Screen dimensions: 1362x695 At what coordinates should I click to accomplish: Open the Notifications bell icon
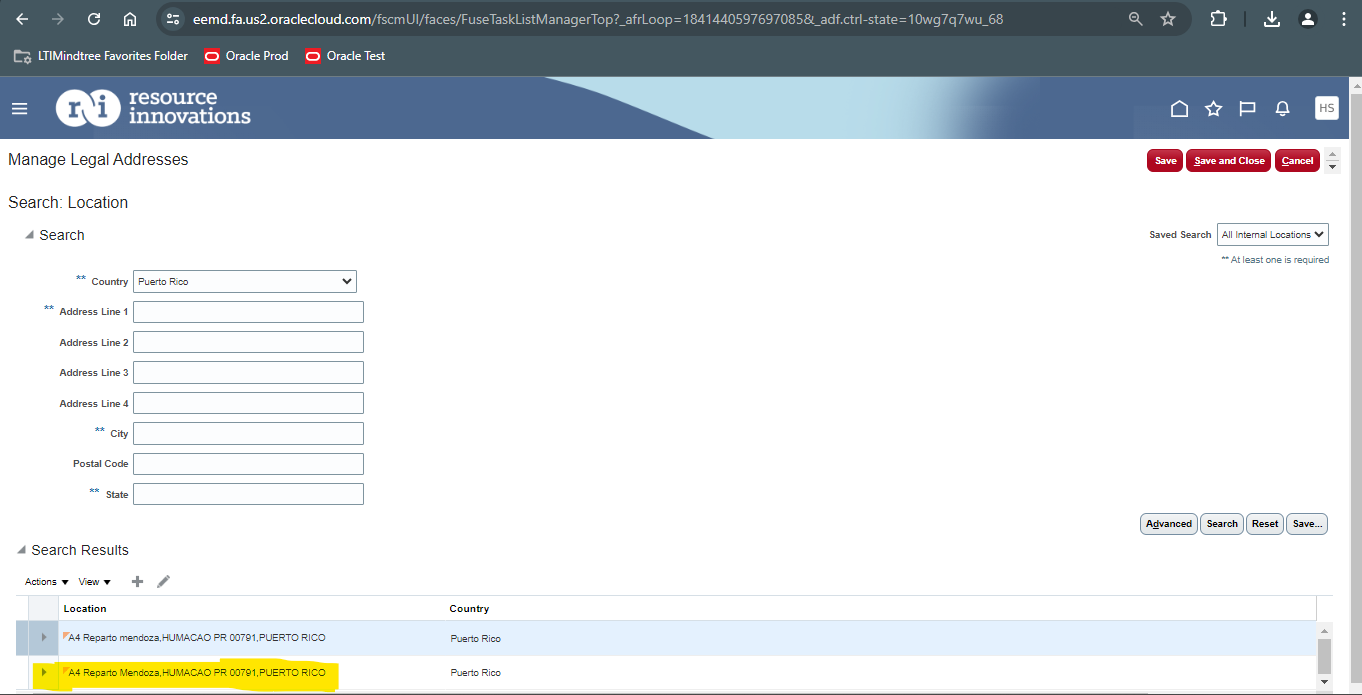[x=1282, y=108]
